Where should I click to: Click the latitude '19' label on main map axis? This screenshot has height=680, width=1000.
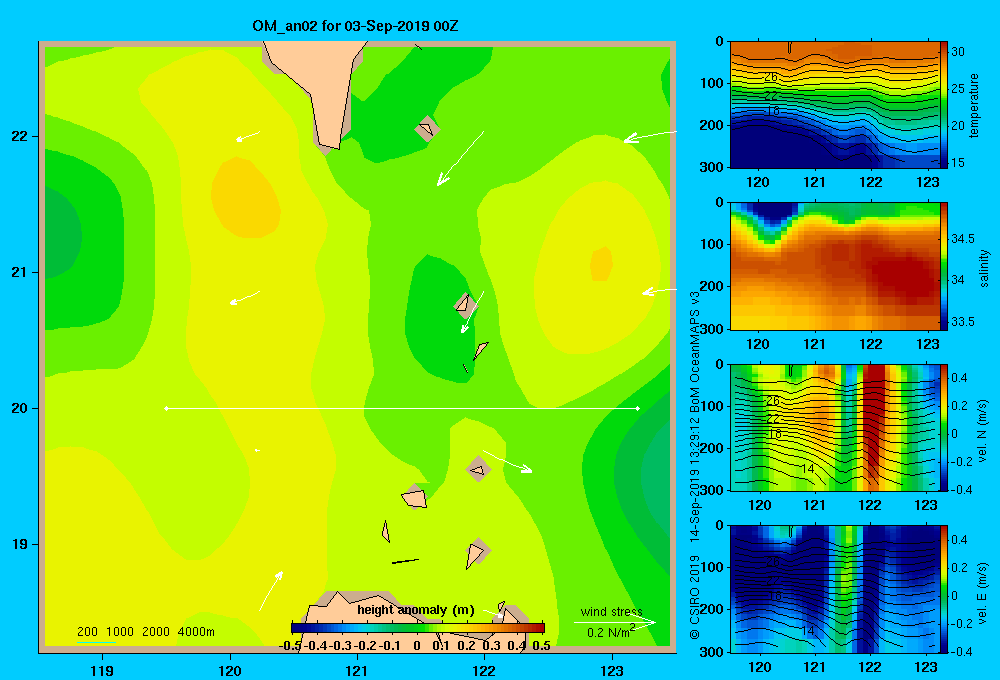[19, 544]
